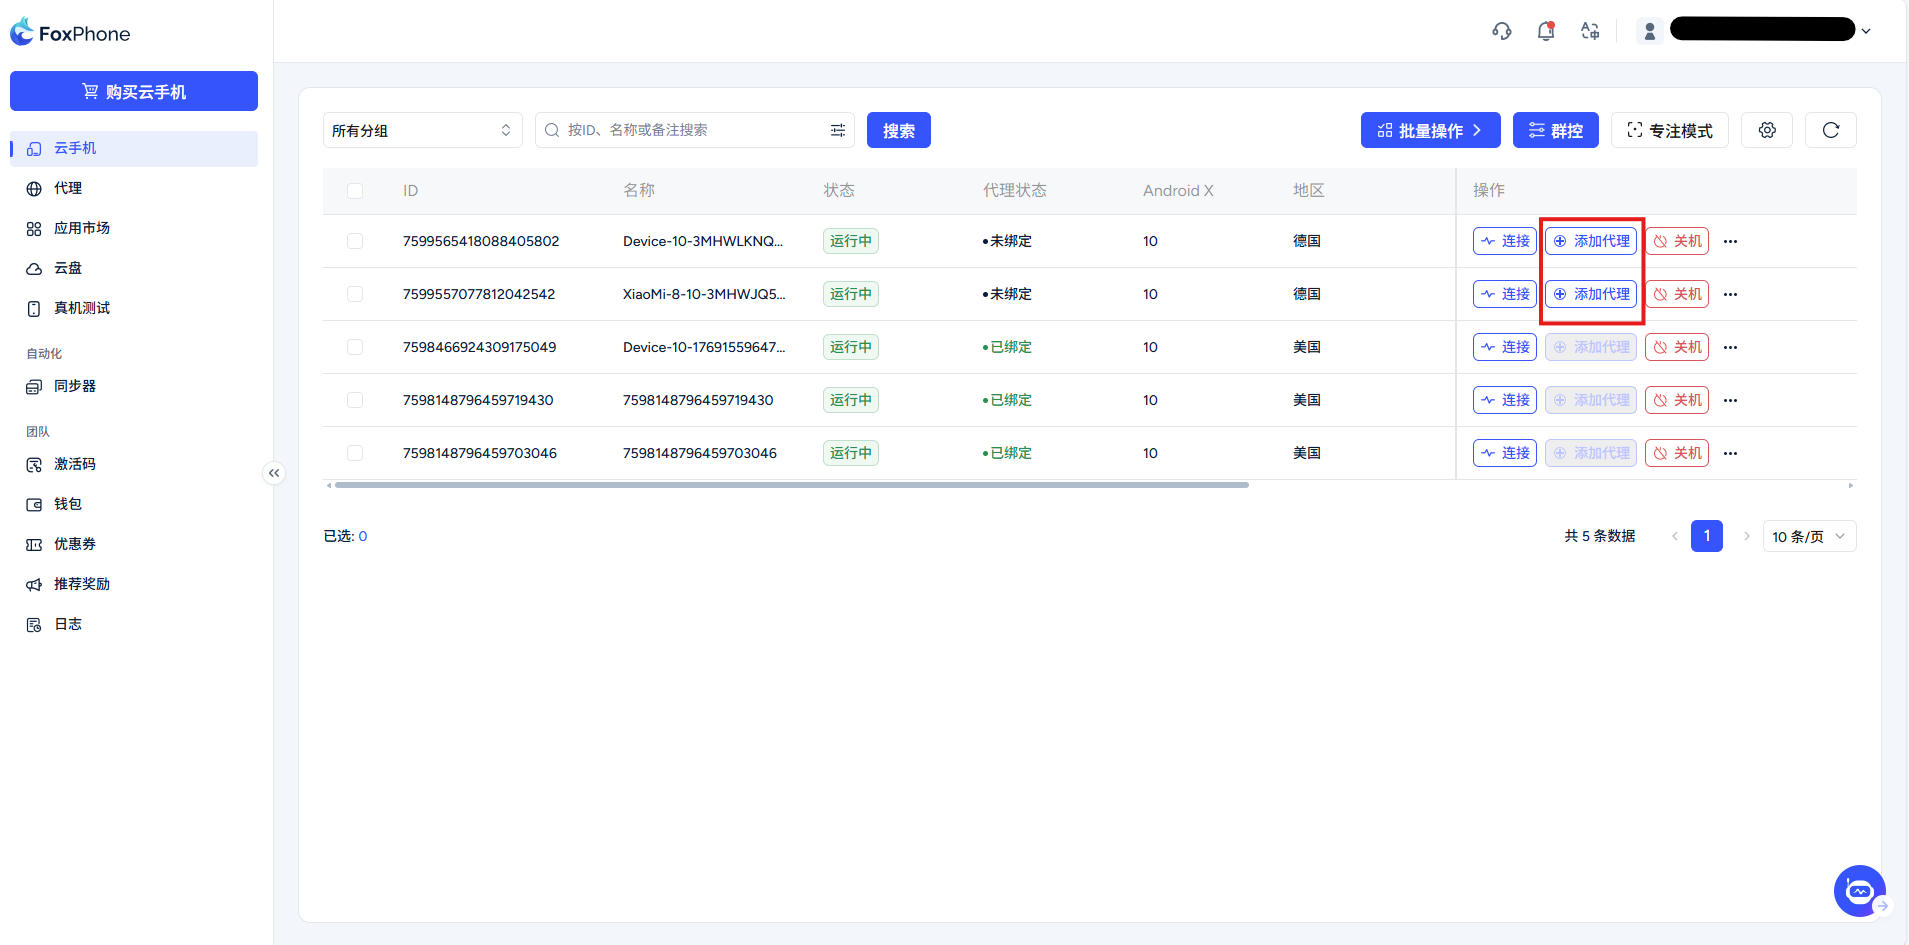Viewport: 1909px width, 945px height.
Task: Go to 代理 in the sidebar
Action: pos(68,188)
